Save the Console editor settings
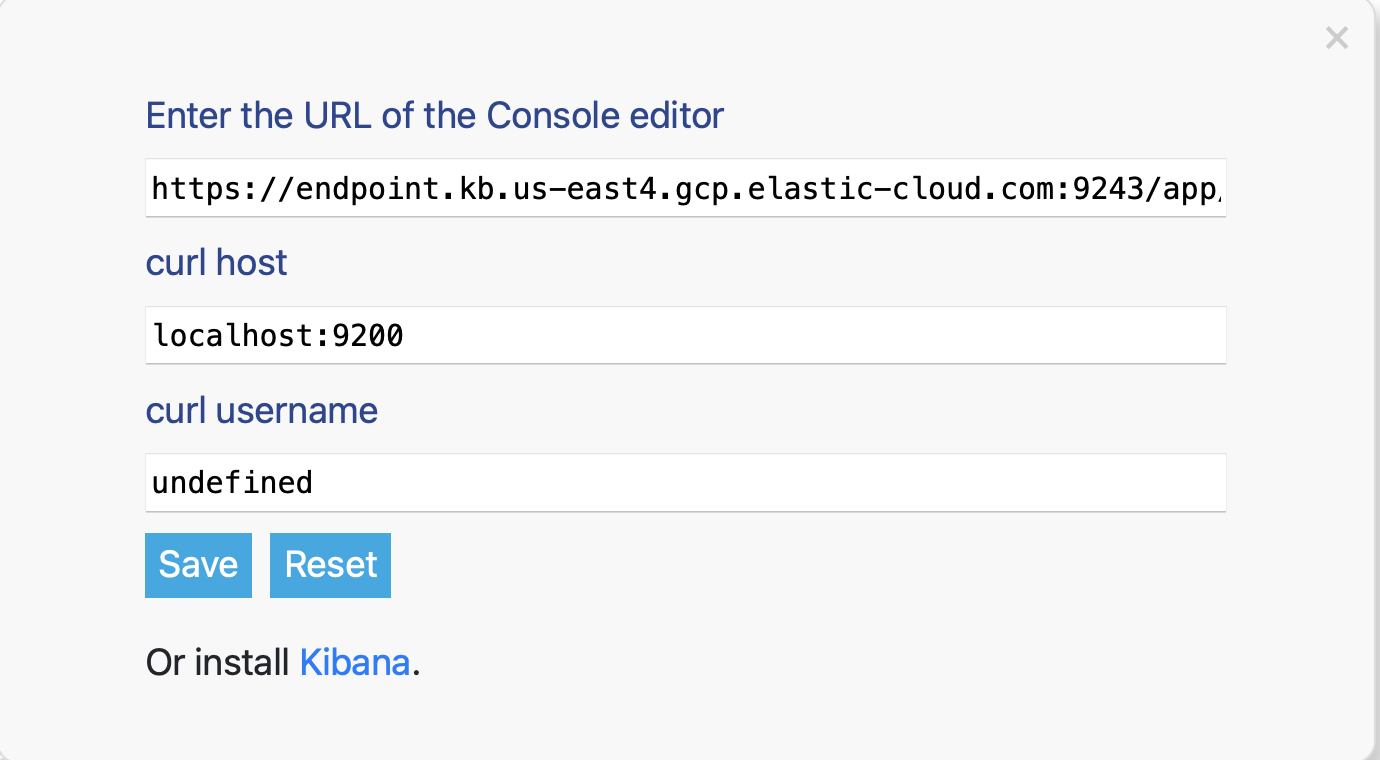This screenshot has width=1380, height=760. (198, 565)
